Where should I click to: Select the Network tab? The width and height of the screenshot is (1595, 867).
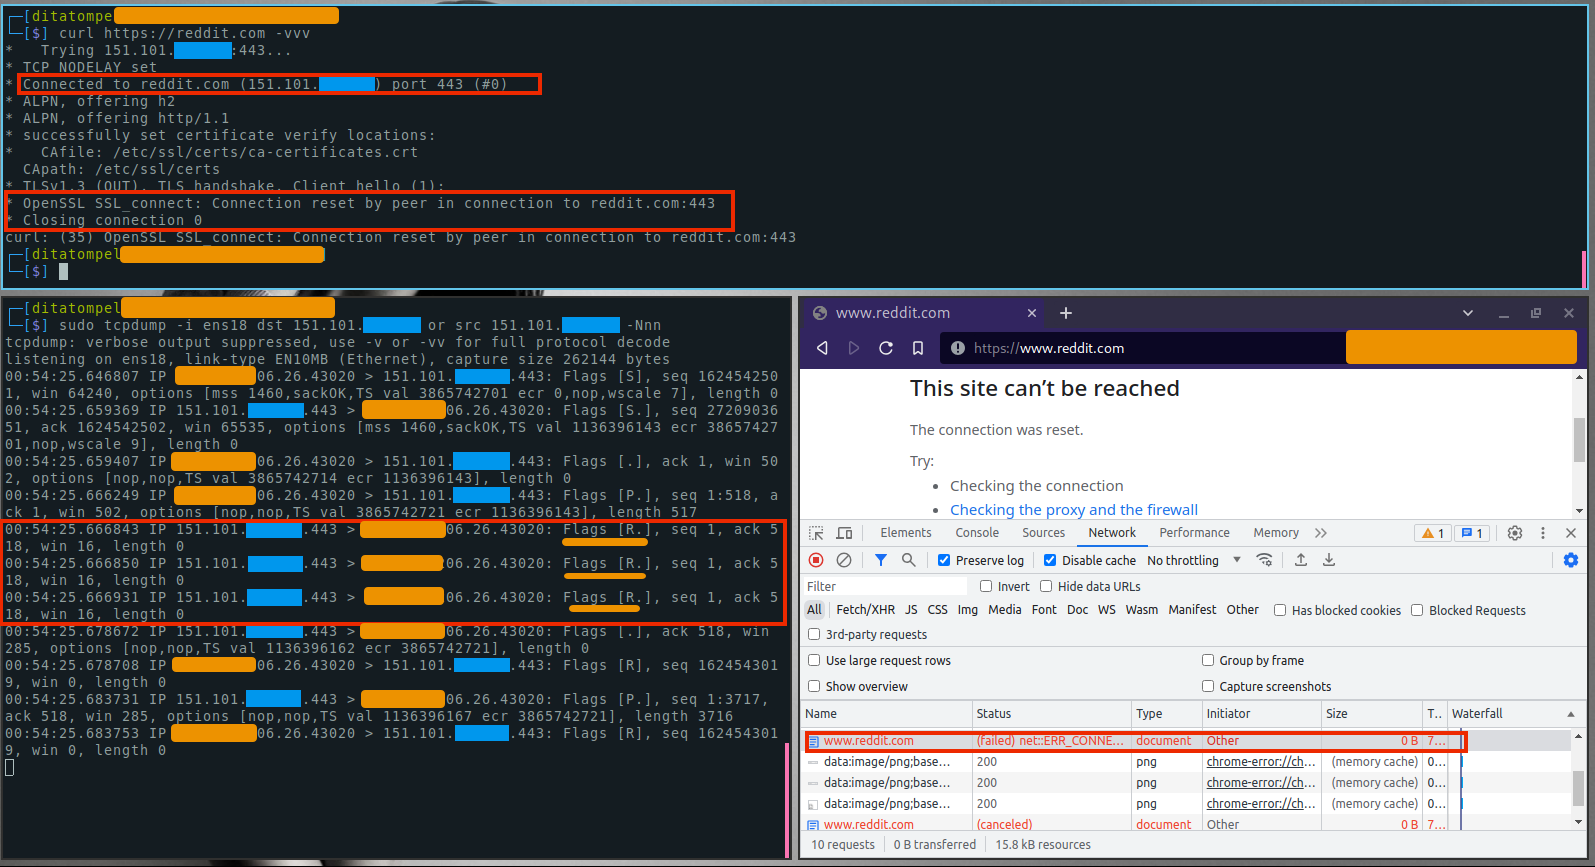tap(1112, 533)
